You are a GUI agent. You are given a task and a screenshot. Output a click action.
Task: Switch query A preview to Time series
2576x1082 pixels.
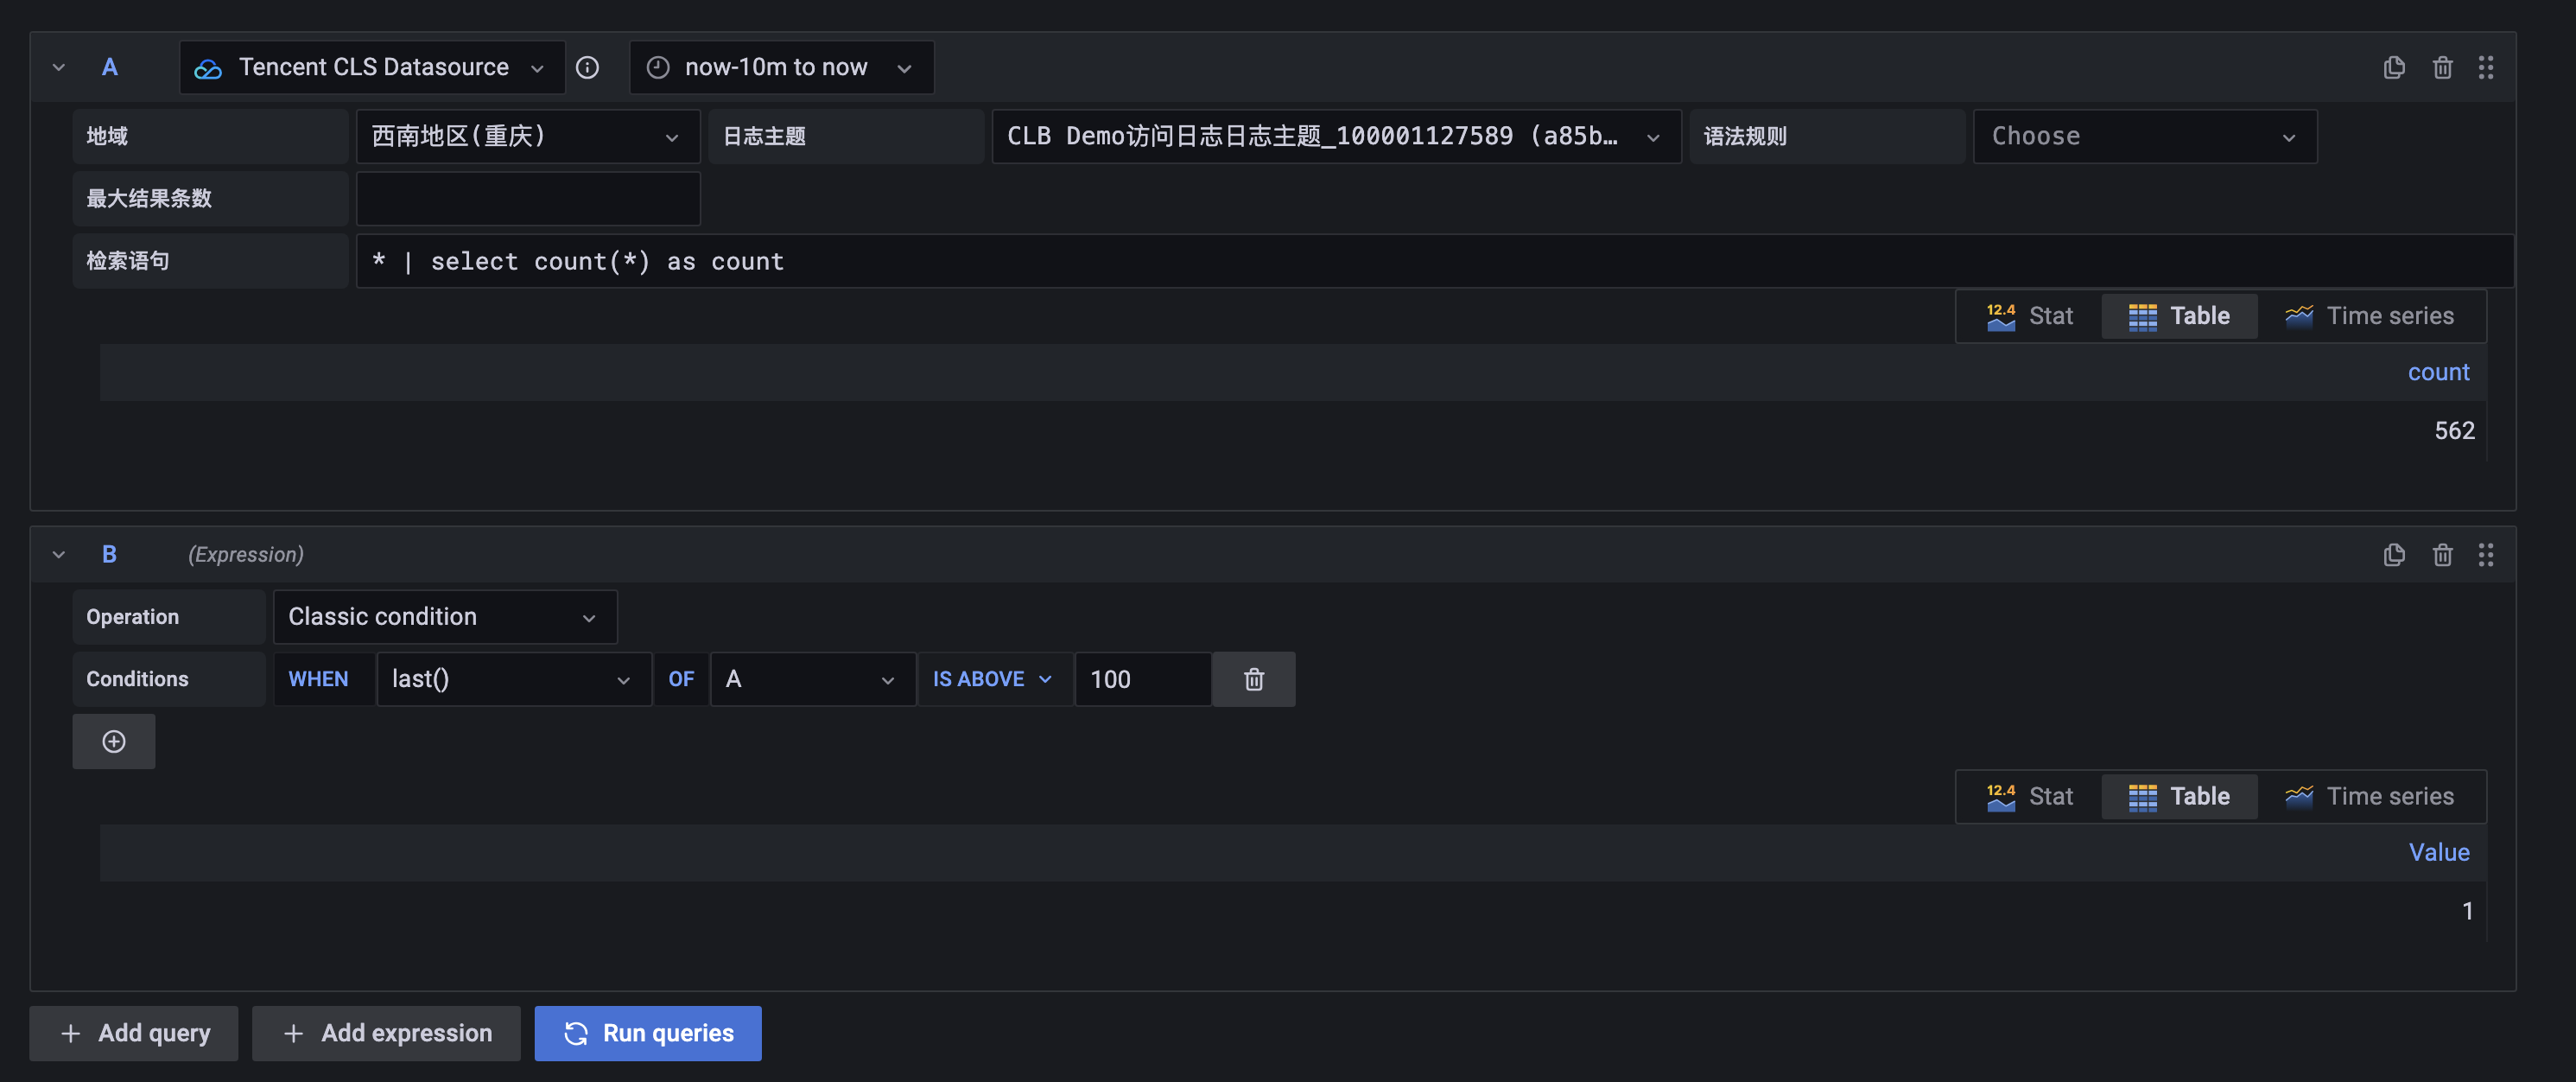[2370, 316]
